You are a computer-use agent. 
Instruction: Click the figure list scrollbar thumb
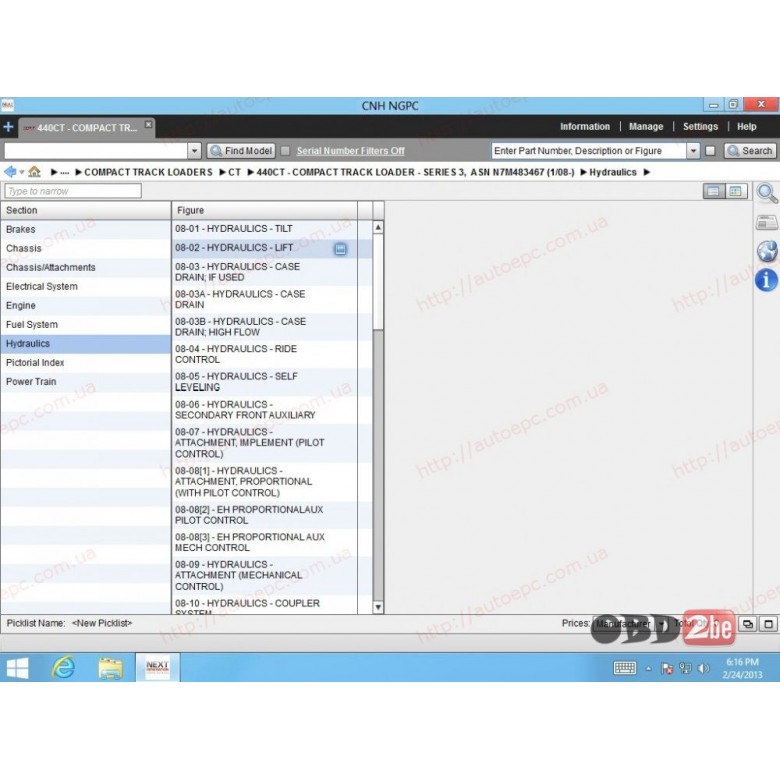pyautogui.click(x=378, y=282)
